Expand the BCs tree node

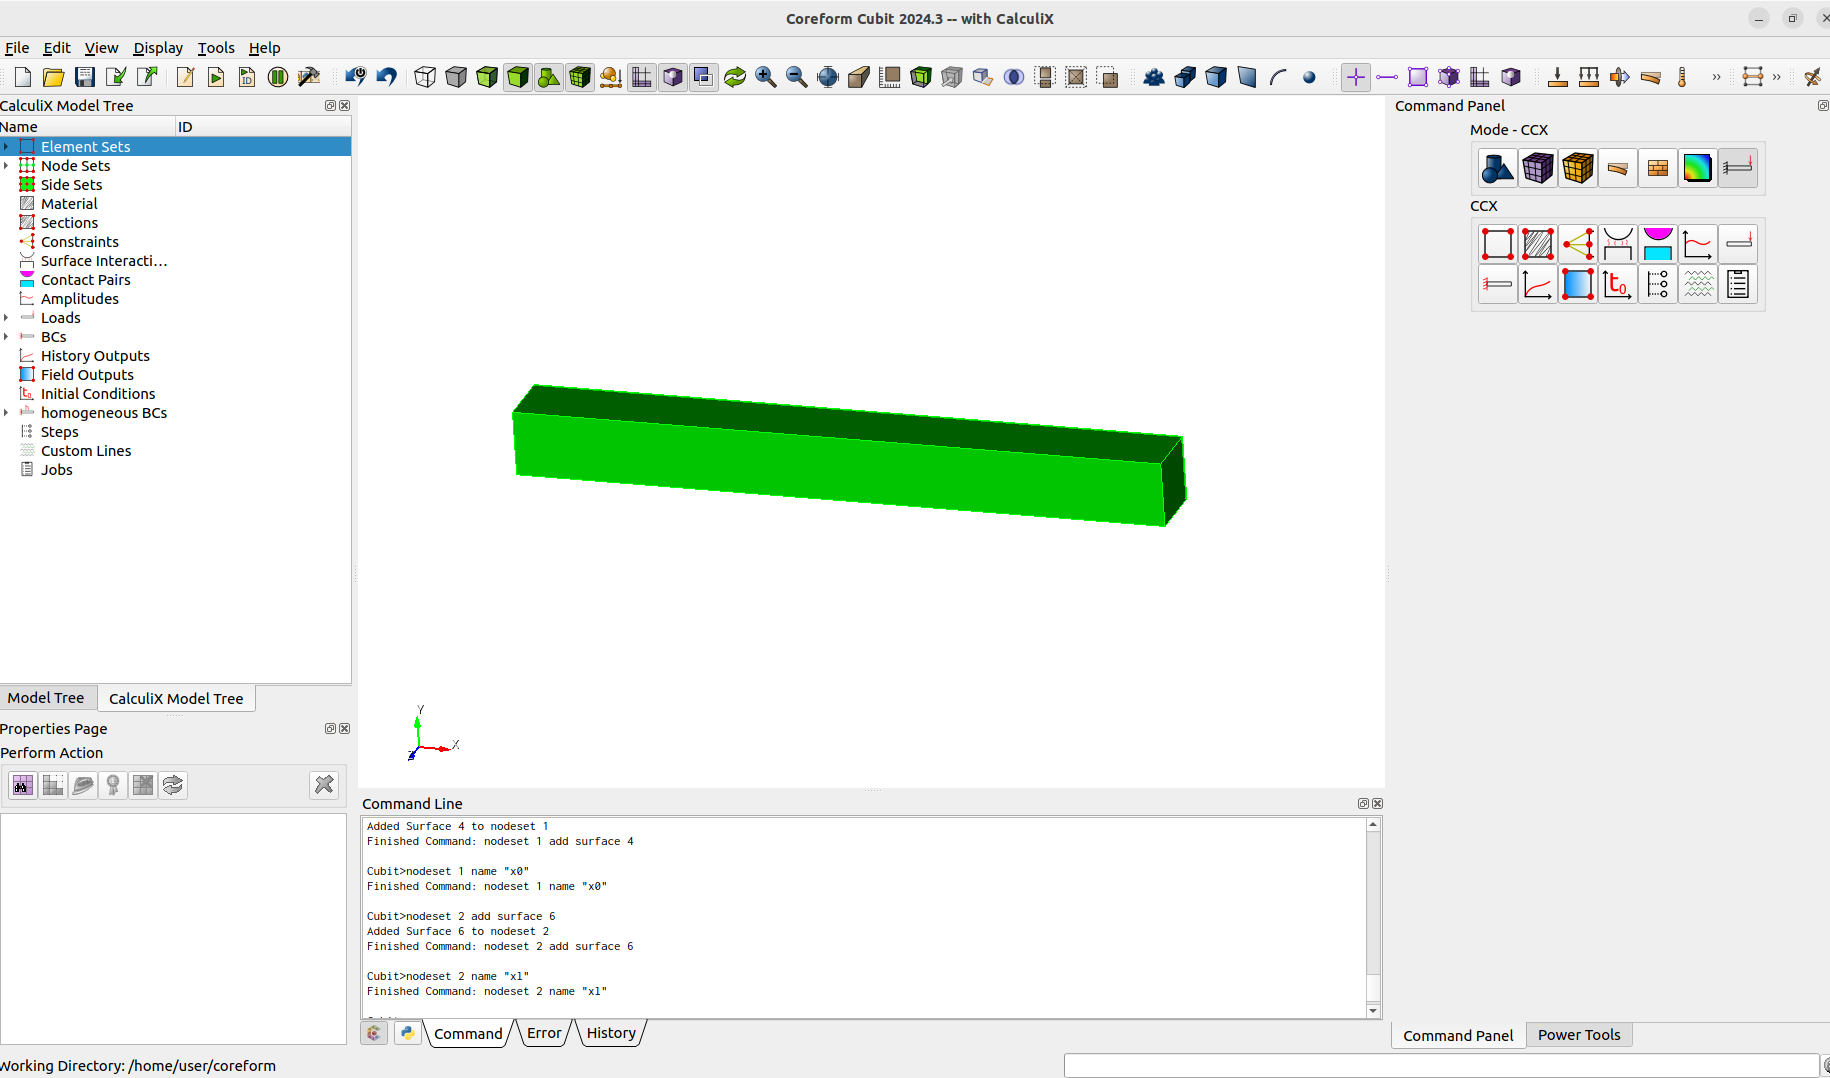(x=8, y=337)
